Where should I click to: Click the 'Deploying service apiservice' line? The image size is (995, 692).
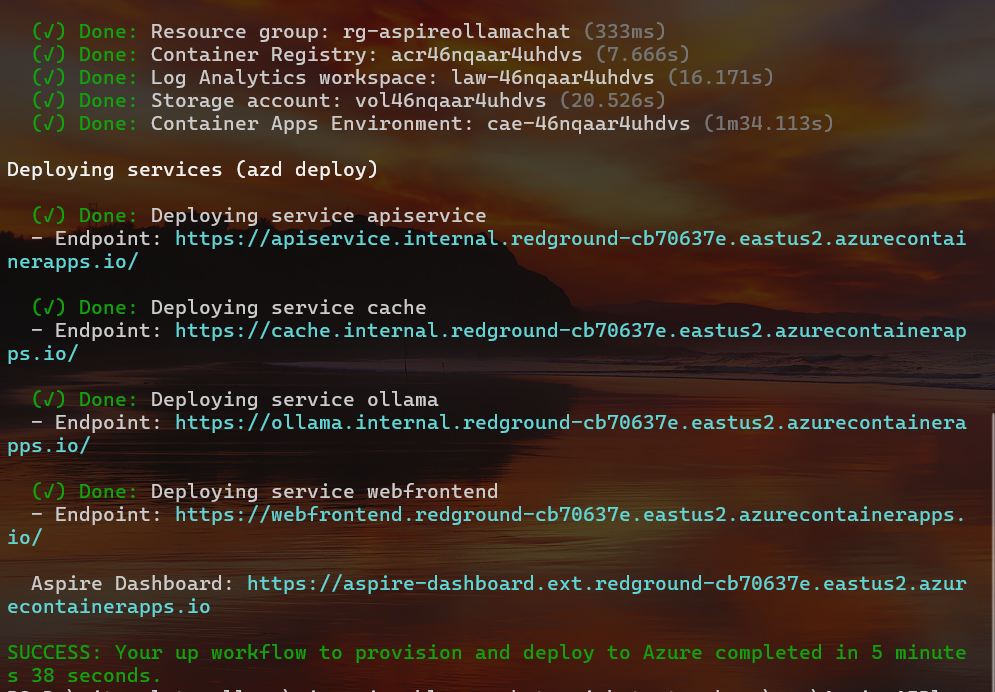click(x=319, y=216)
